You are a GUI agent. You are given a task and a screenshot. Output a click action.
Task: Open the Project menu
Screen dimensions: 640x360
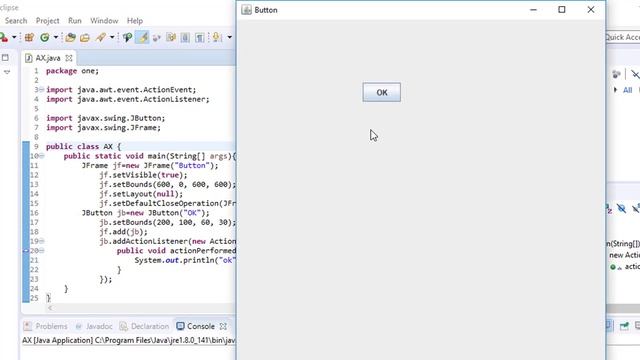(47, 20)
